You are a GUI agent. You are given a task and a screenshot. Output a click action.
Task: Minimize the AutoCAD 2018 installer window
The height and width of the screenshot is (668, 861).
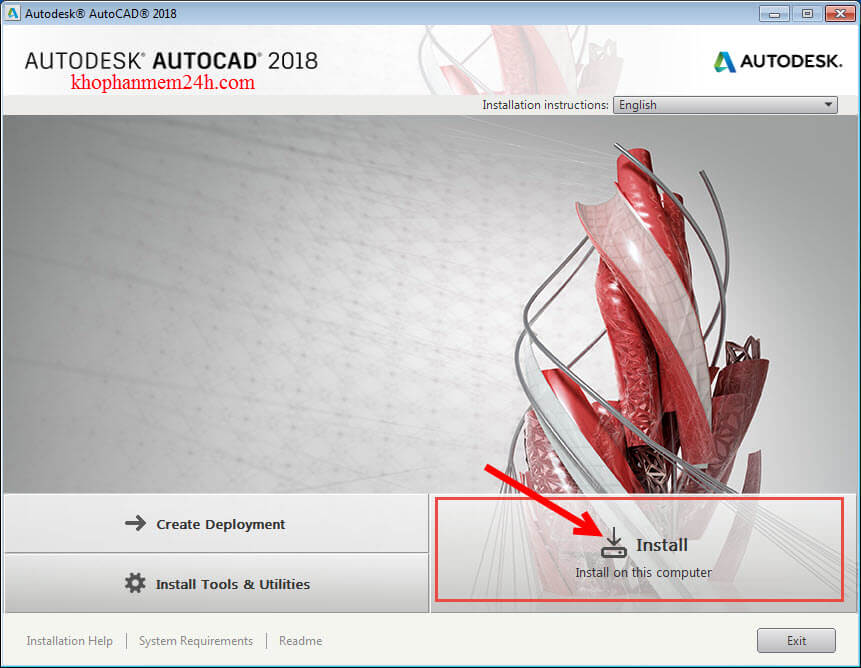(x=774, y=13)
